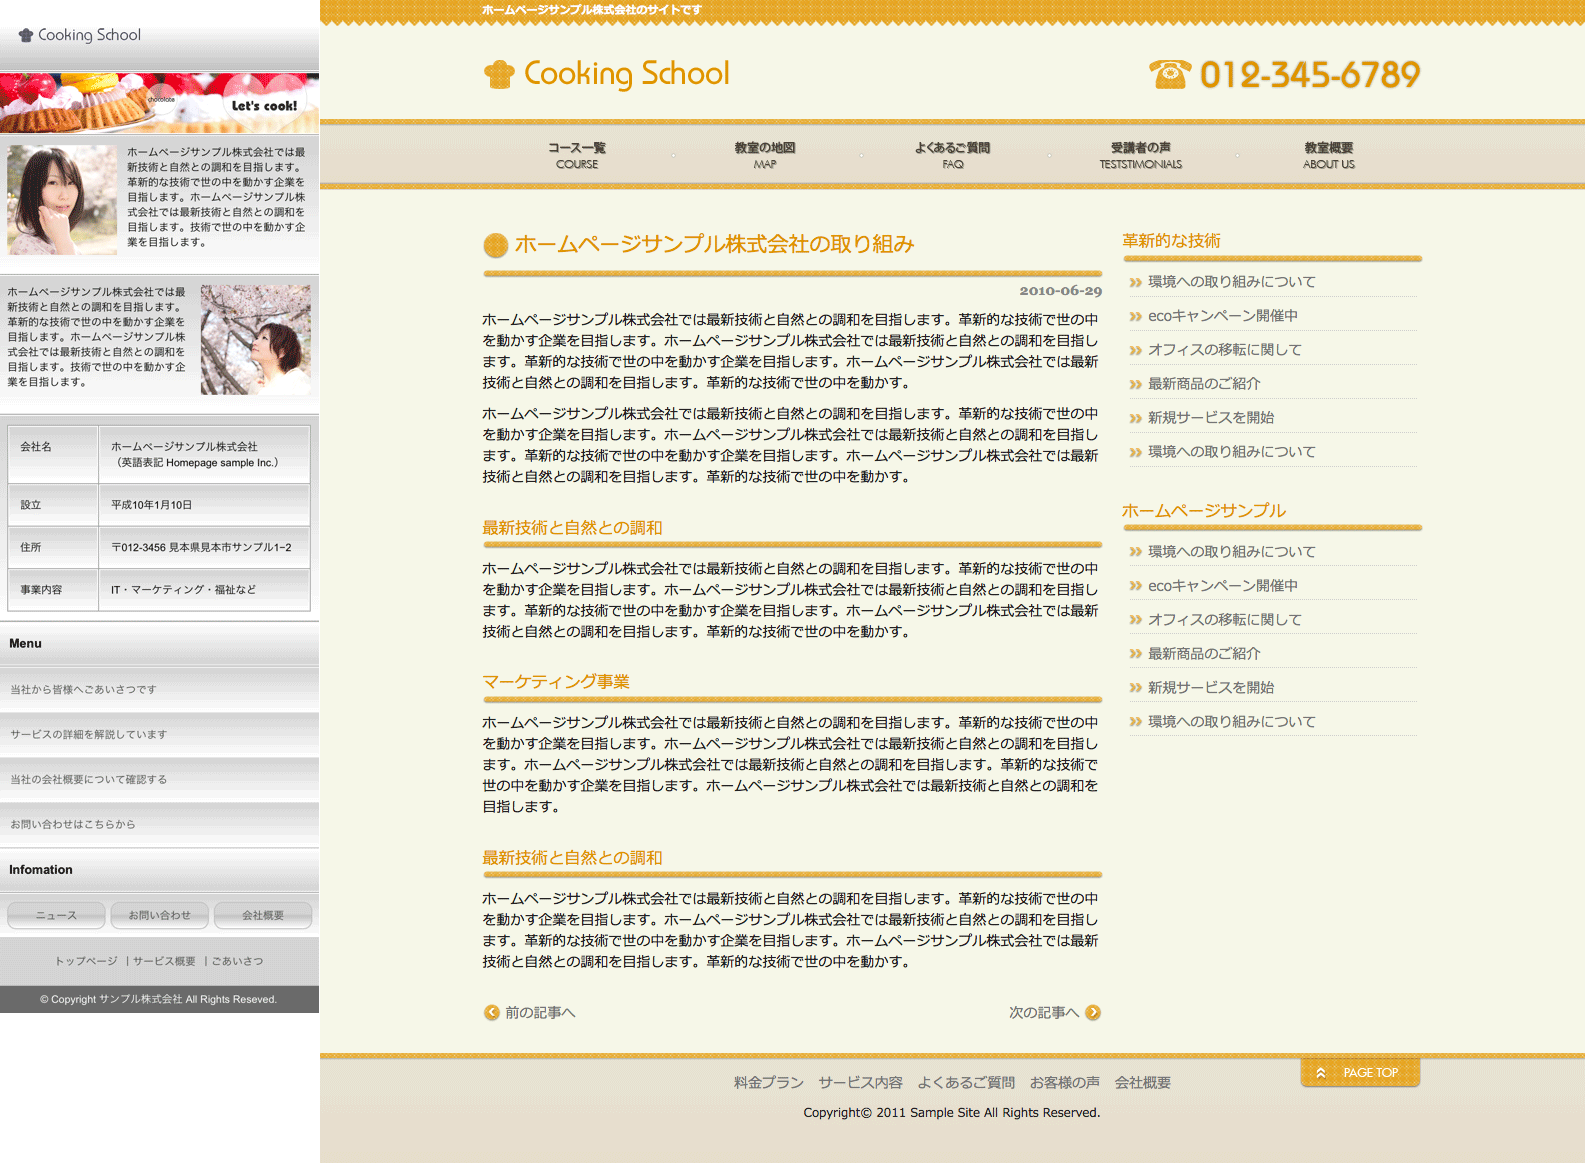The height and width of the screenshot is (1163, 1585).
Task: Open sidebar link 当社から皆様へごあいさつです
Action: coord(83,689)
